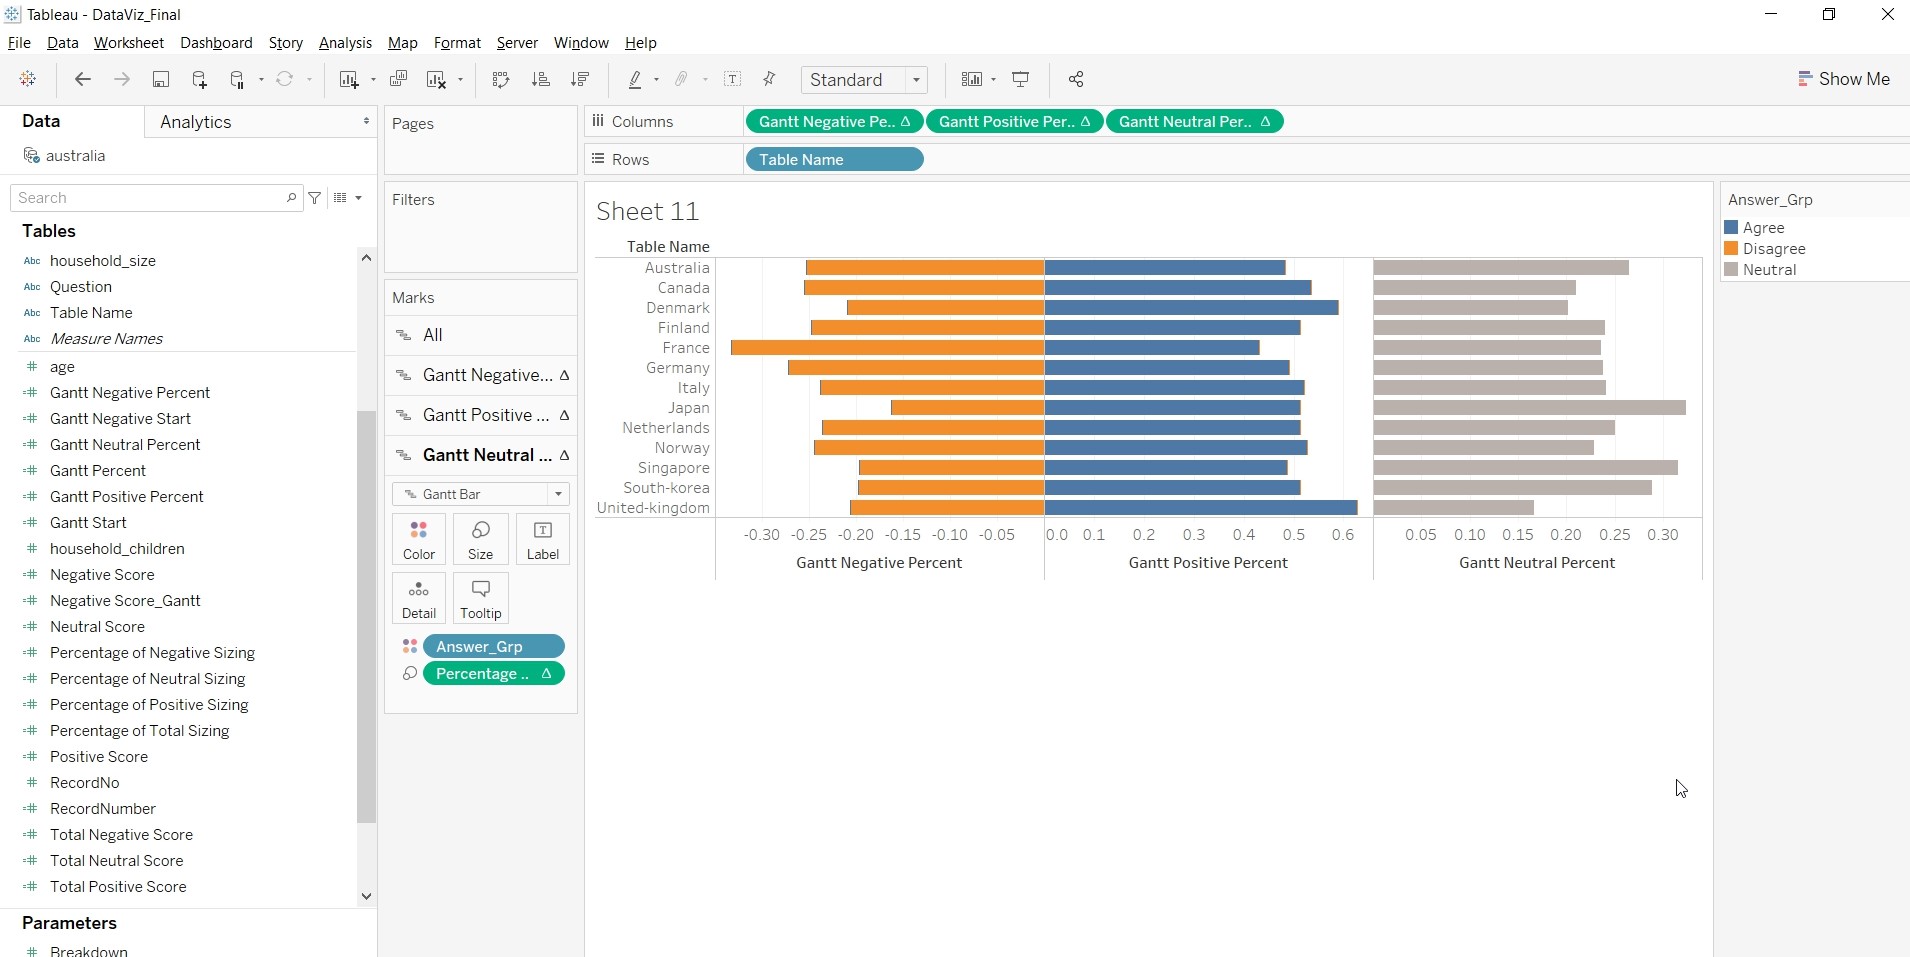Click the Save workbook icon
This screenshot has width=1910, height=957.
coord(160,80)
